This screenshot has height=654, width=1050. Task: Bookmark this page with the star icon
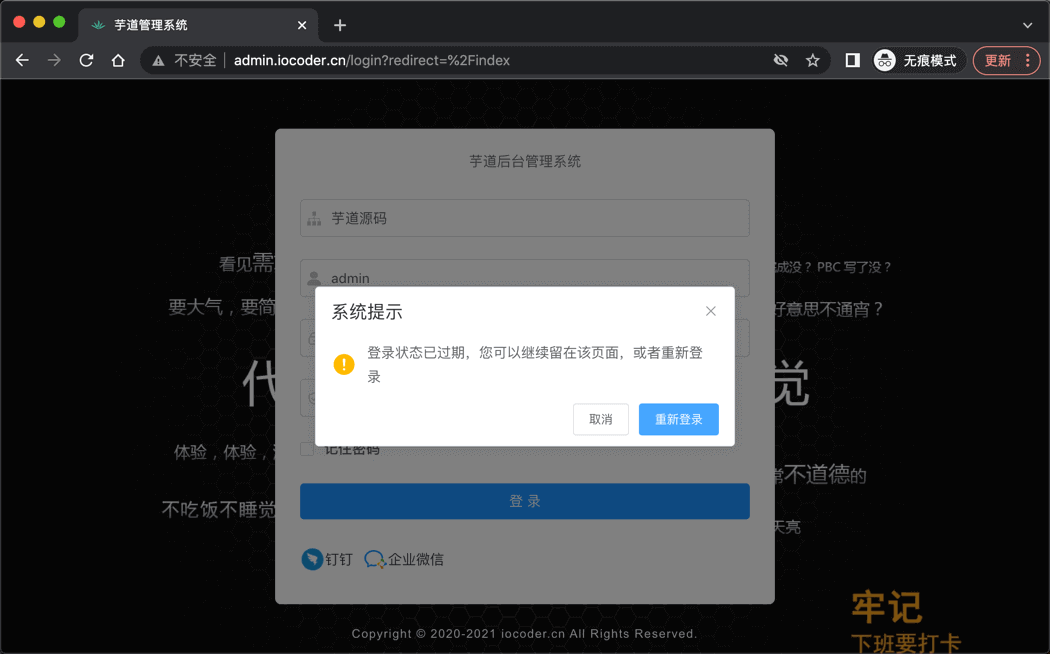click(813, 60)
